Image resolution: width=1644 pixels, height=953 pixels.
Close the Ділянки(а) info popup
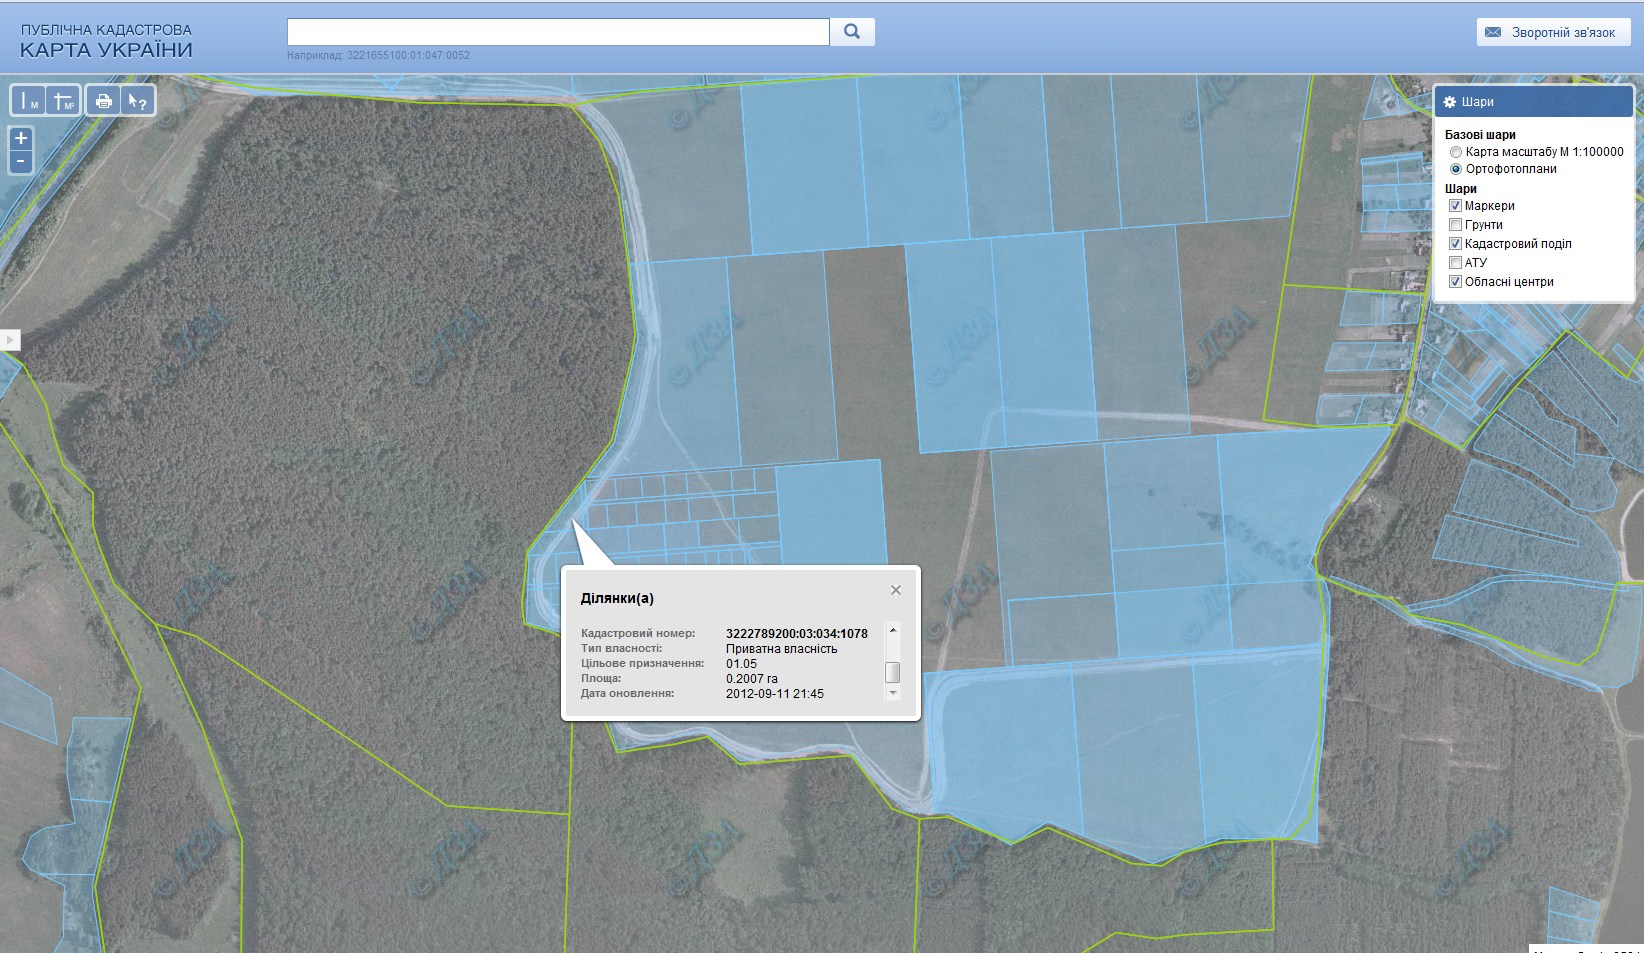(x=896, y=590)
